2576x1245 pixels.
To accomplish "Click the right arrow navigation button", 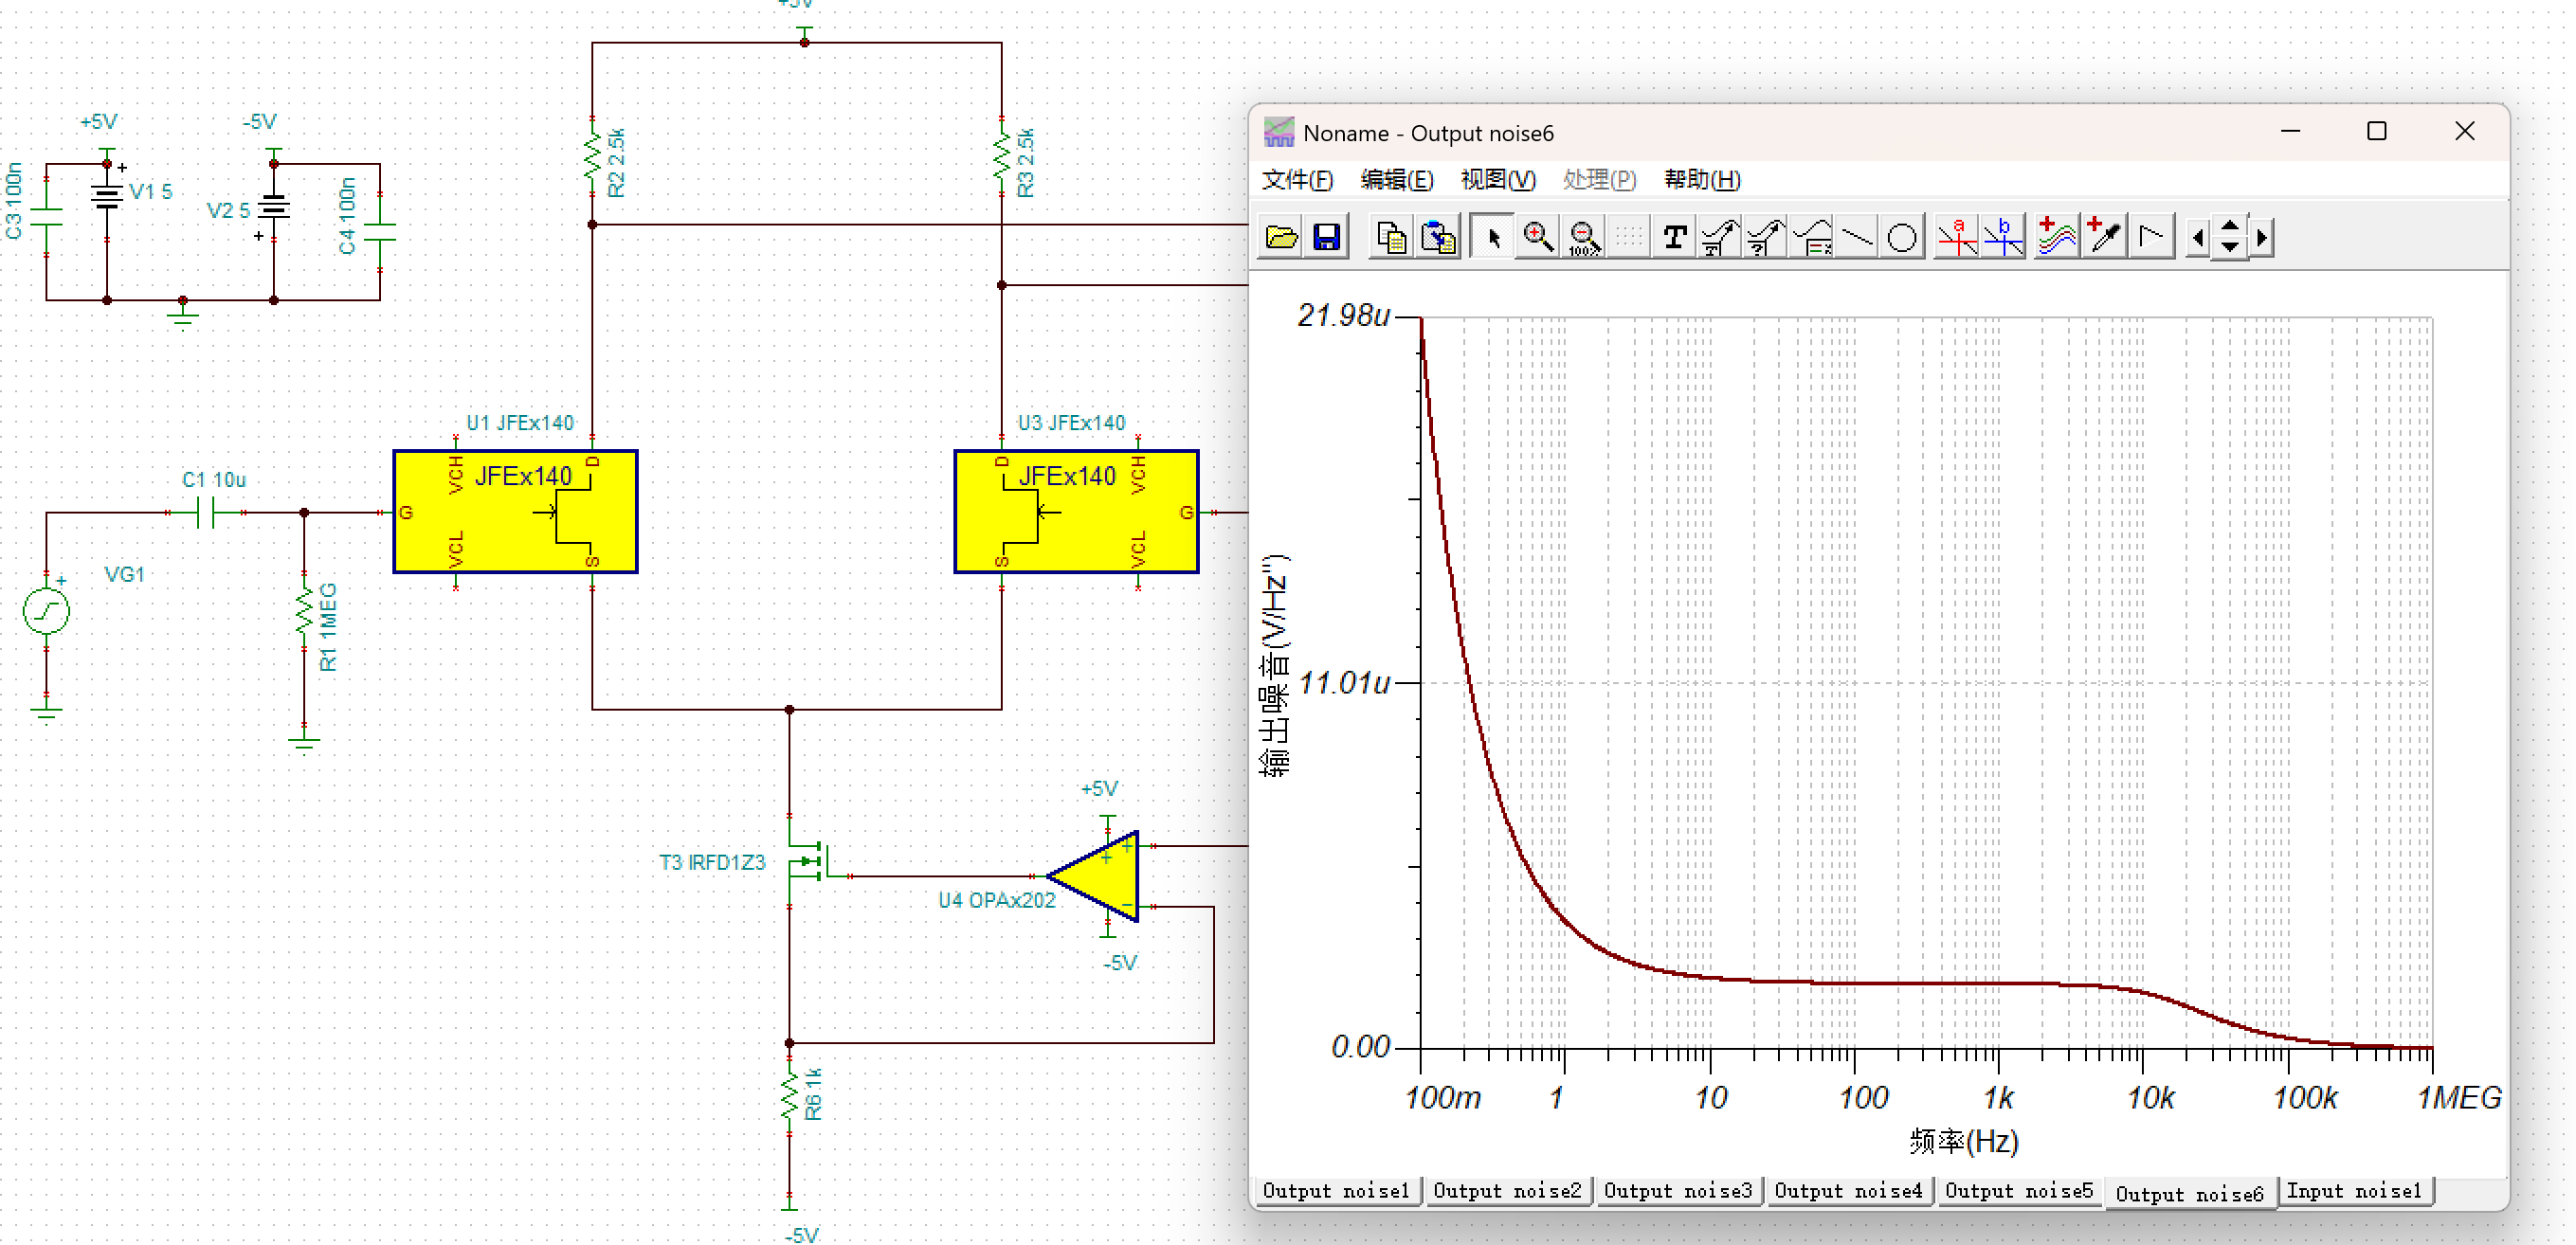I will [x=2261, y=238].
